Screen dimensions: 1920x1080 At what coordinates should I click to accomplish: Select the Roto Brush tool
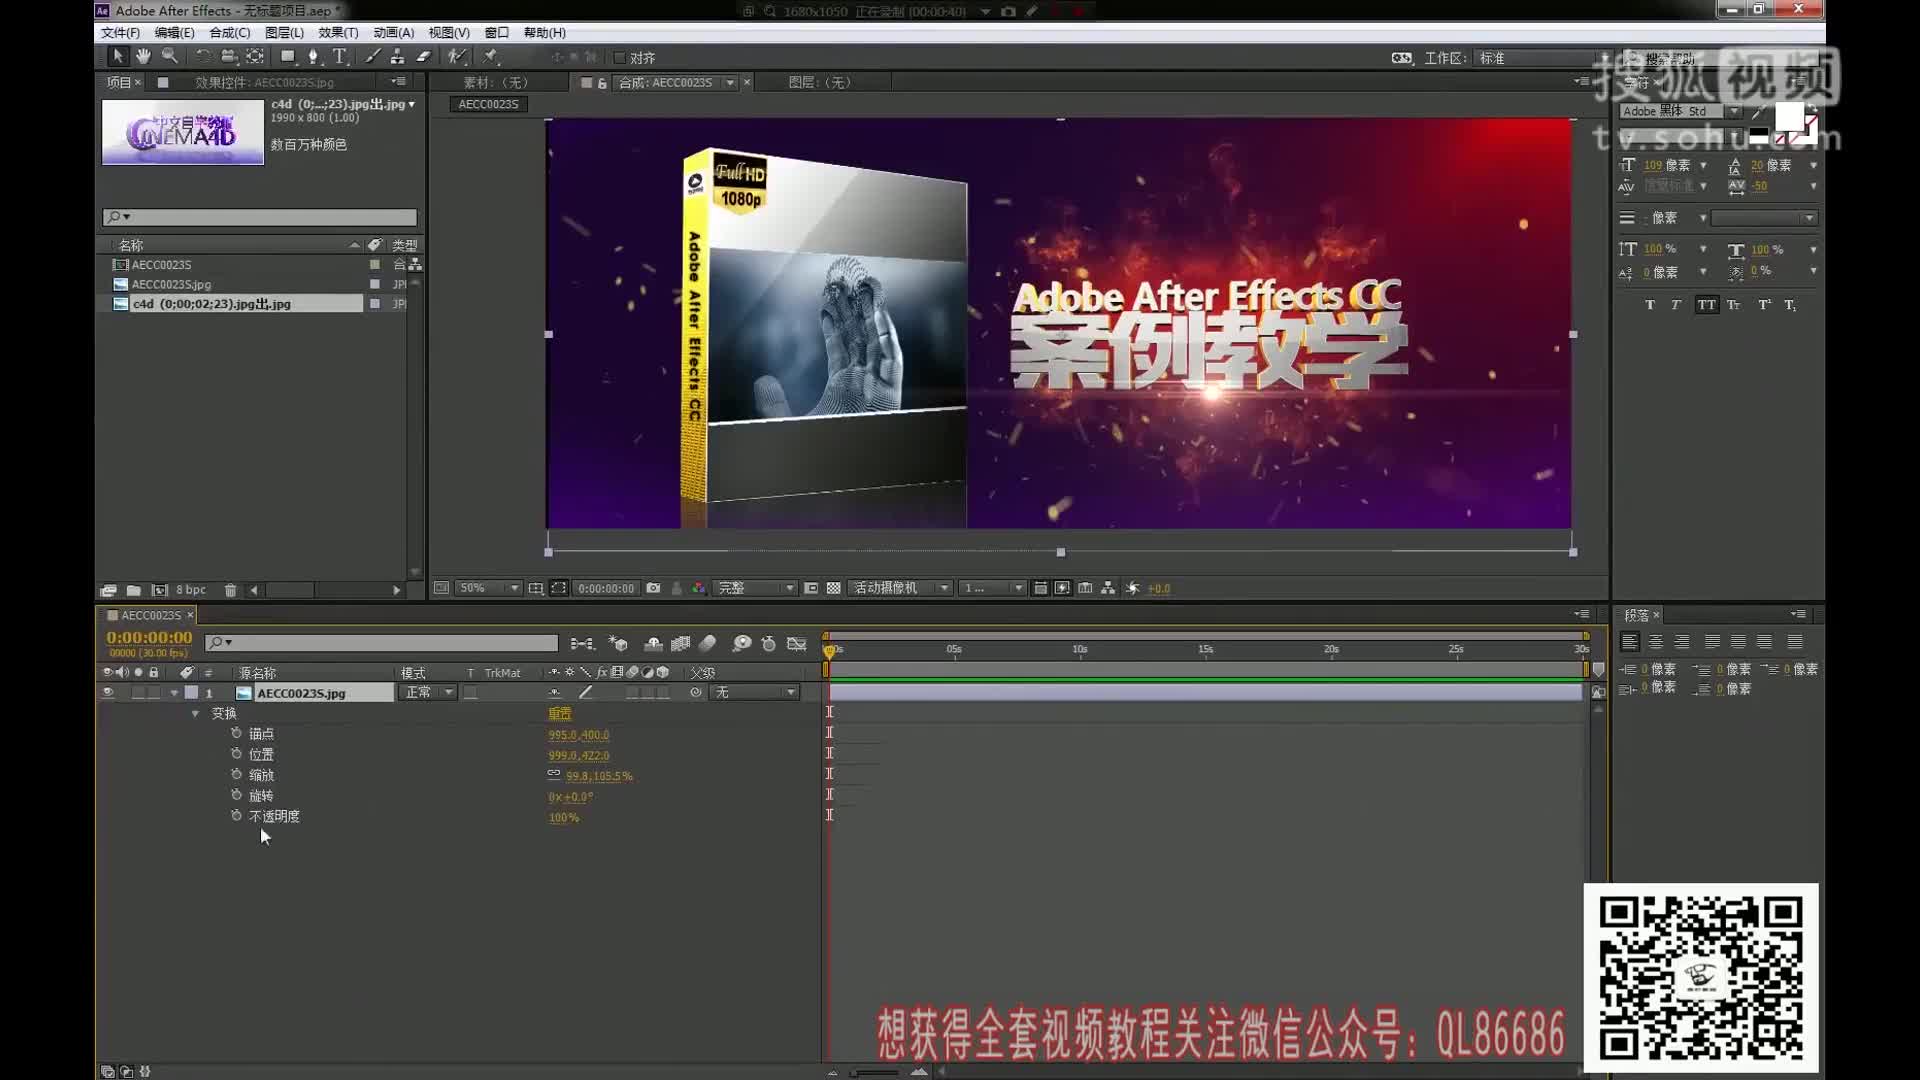(457, 57)
